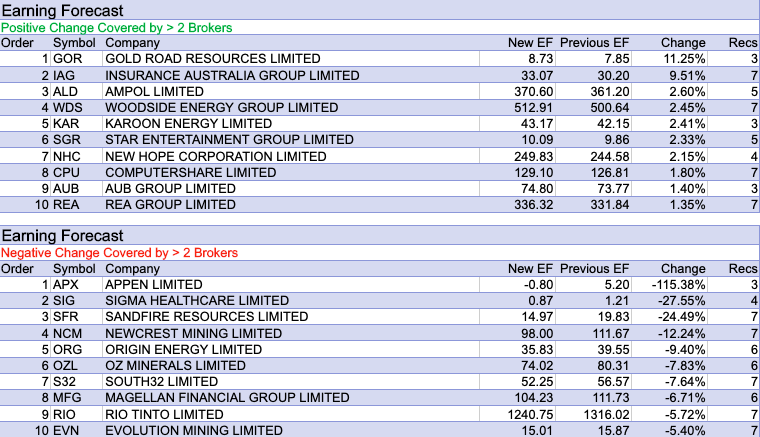Select the WDS symbol cell
760x437 pixels.
coord(68,107)
